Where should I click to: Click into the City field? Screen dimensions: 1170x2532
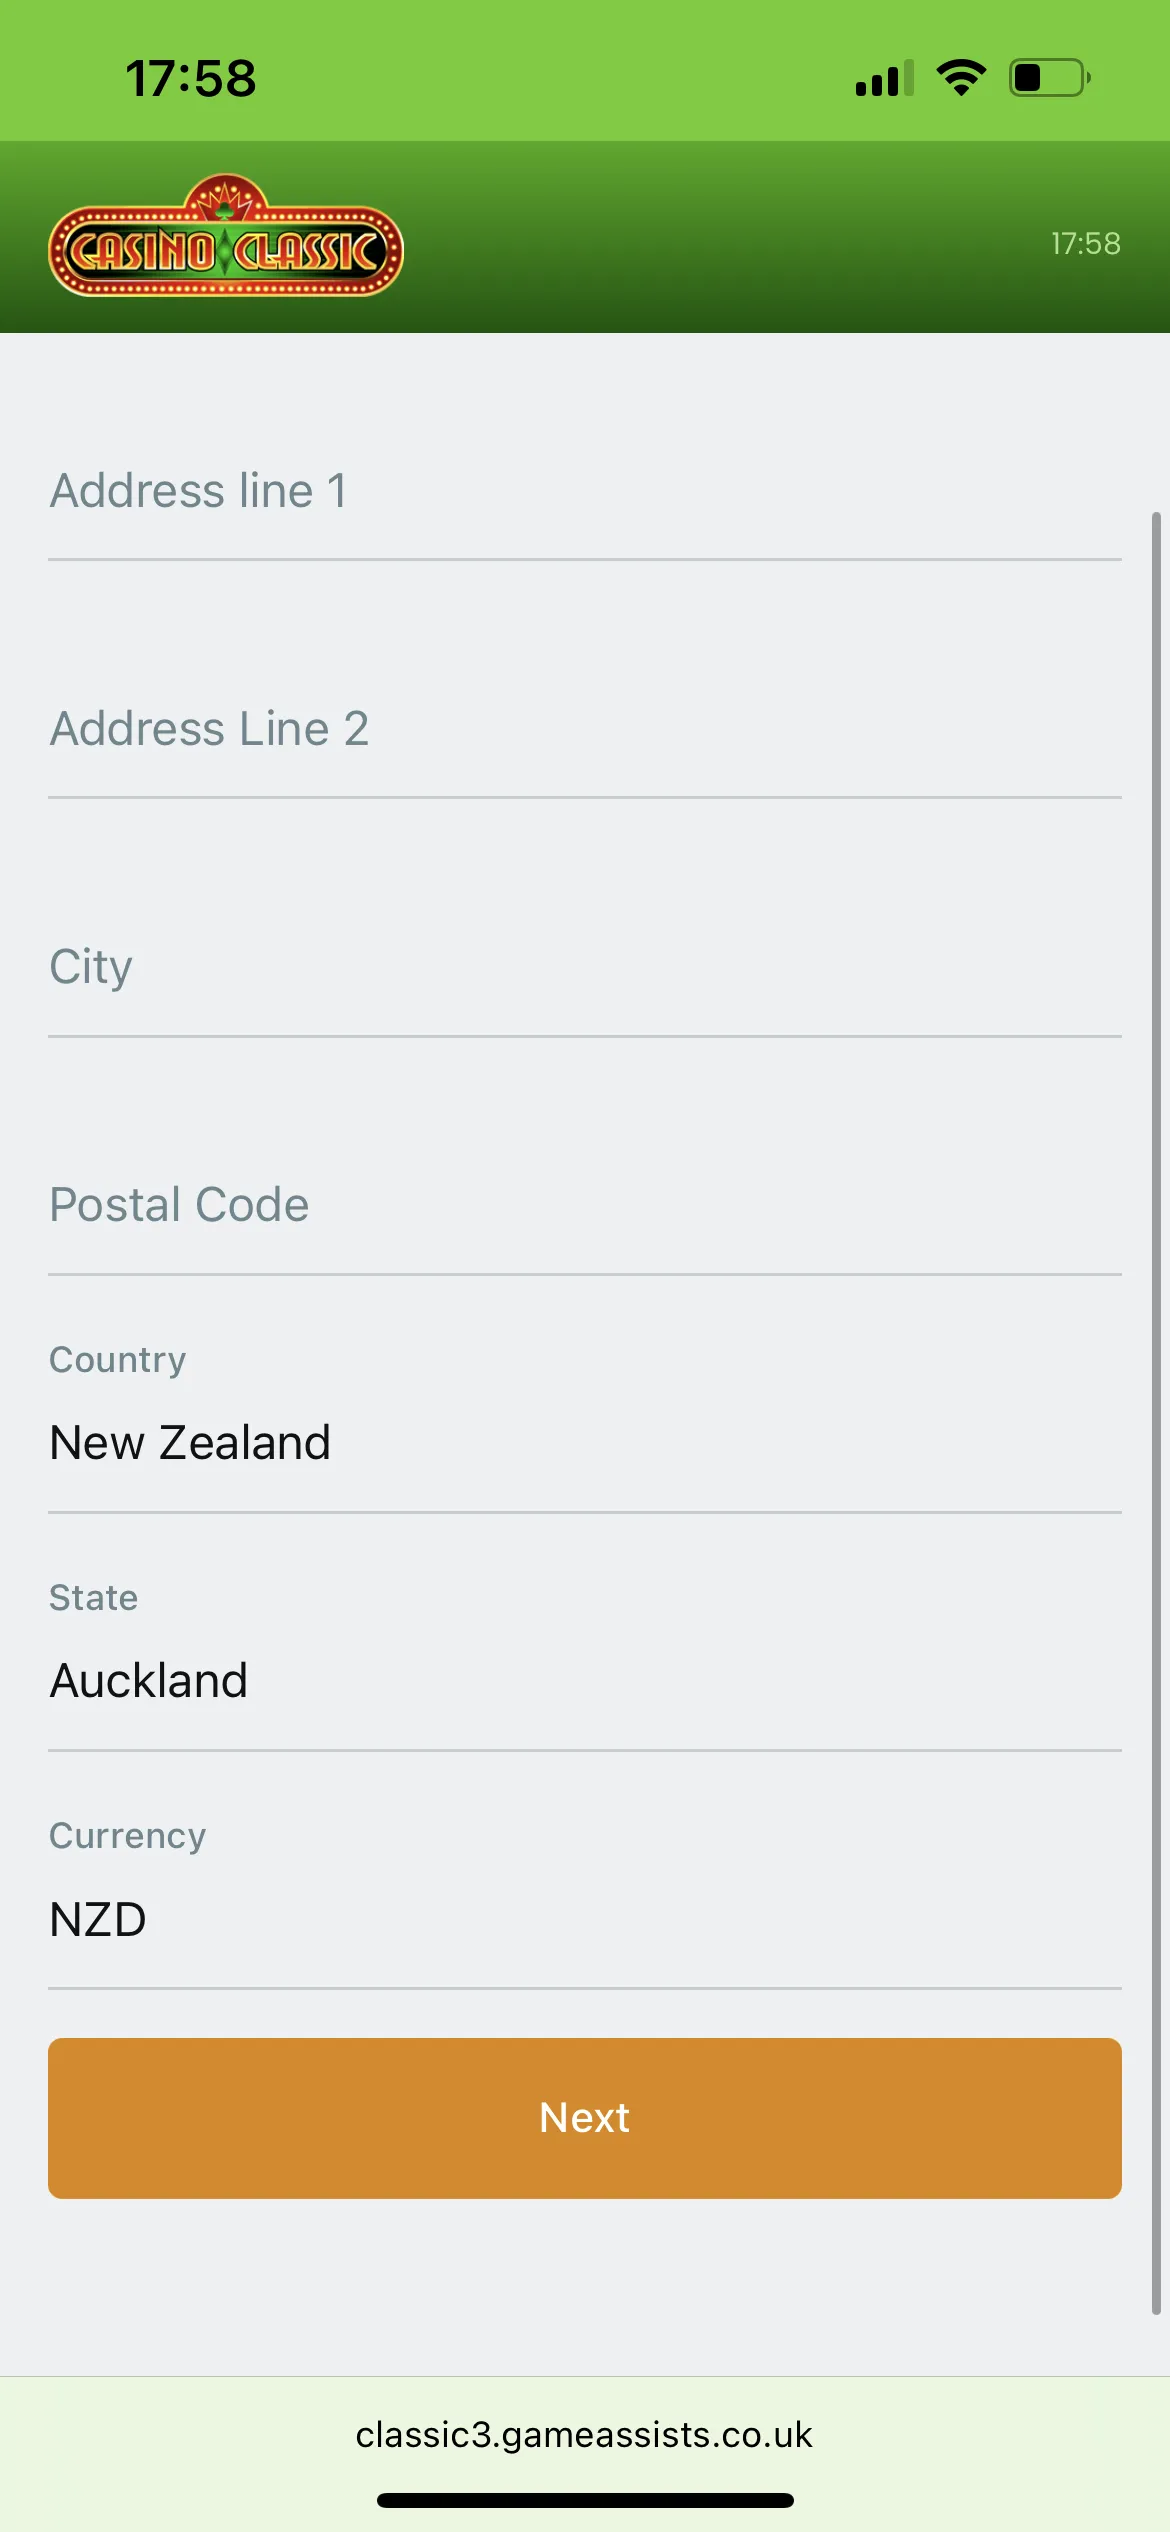[x=584, y=968]
